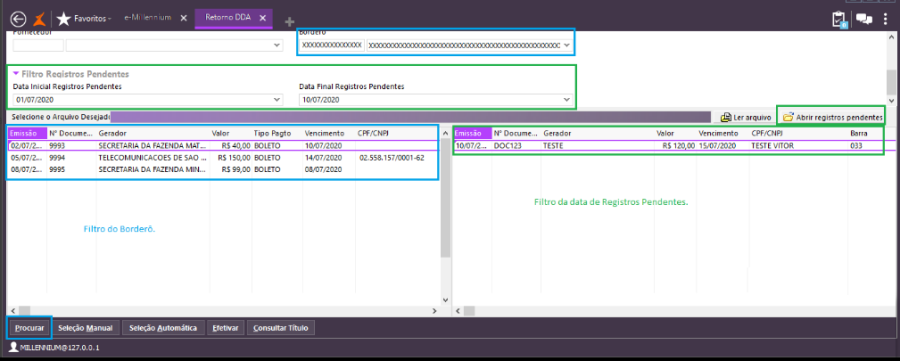Click the back arrow icon
The image size is (900, 361).
(x=18, y=18)
